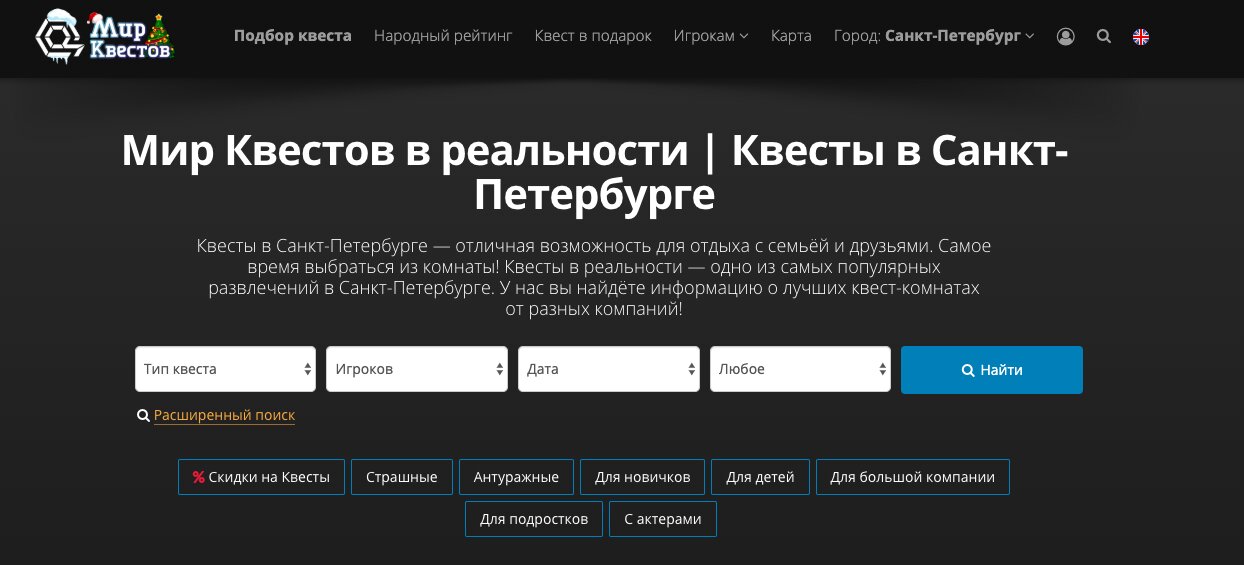
Task: Open Подбор квеста menu item
Action: point(293,36)
